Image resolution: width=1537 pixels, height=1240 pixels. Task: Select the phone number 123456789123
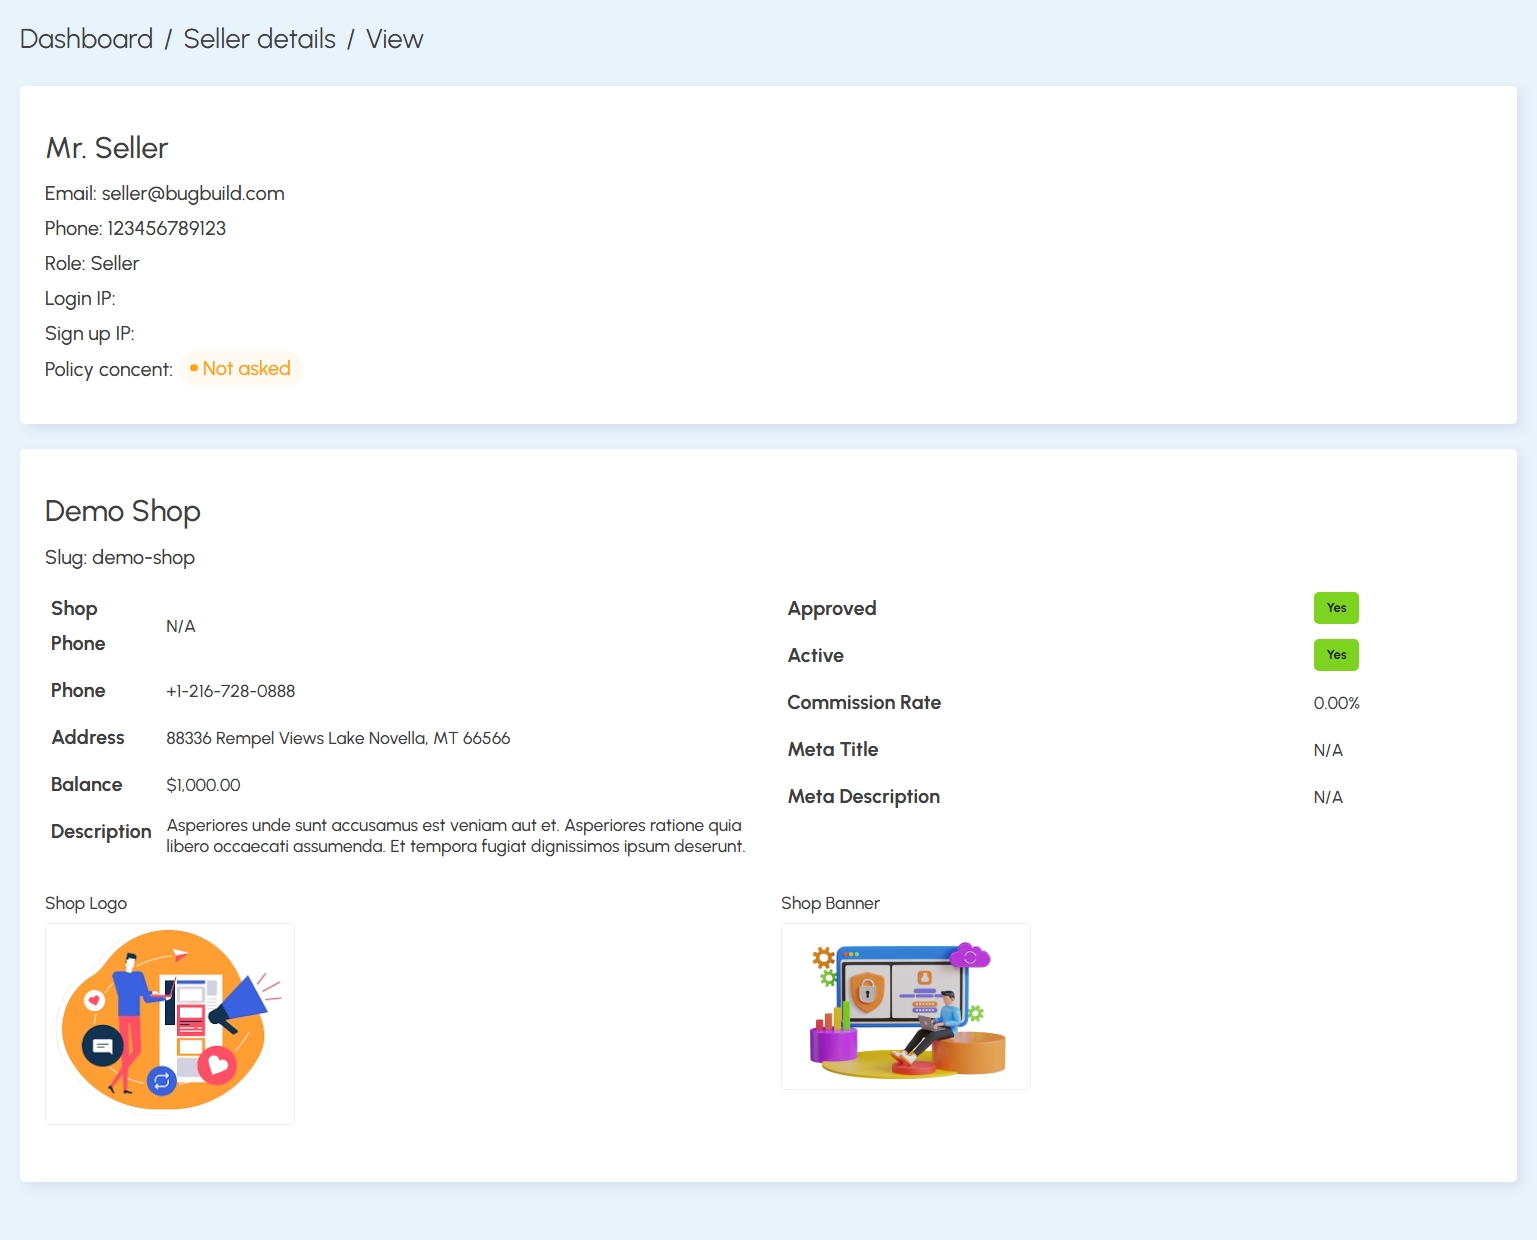(x=167, y=228)
